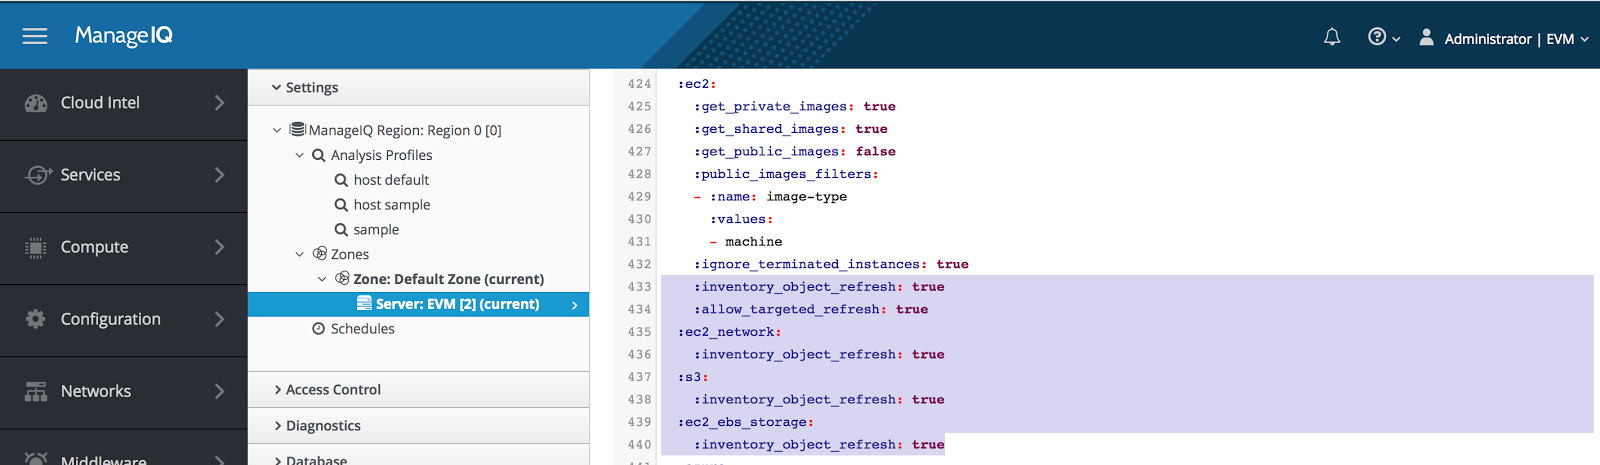The height and width of the screenshot is (465, 1600).
Task: Click the sample profile magnifier icon
Action: tap(341, 230)
